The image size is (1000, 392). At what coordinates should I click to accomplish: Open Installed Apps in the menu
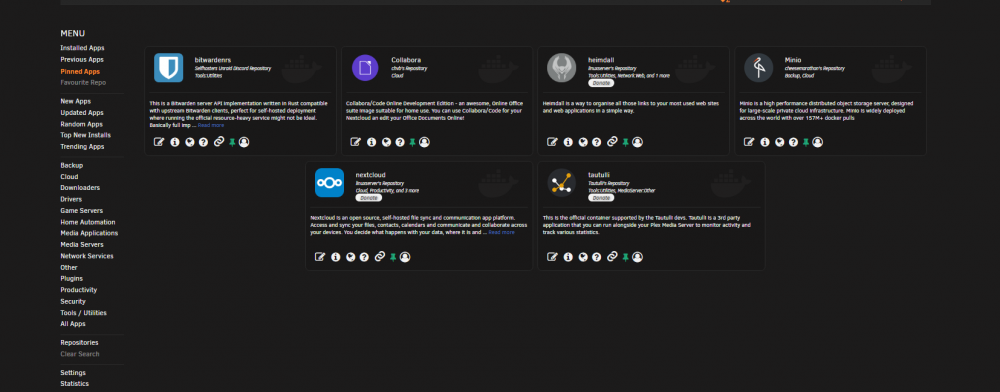point(82,48)
